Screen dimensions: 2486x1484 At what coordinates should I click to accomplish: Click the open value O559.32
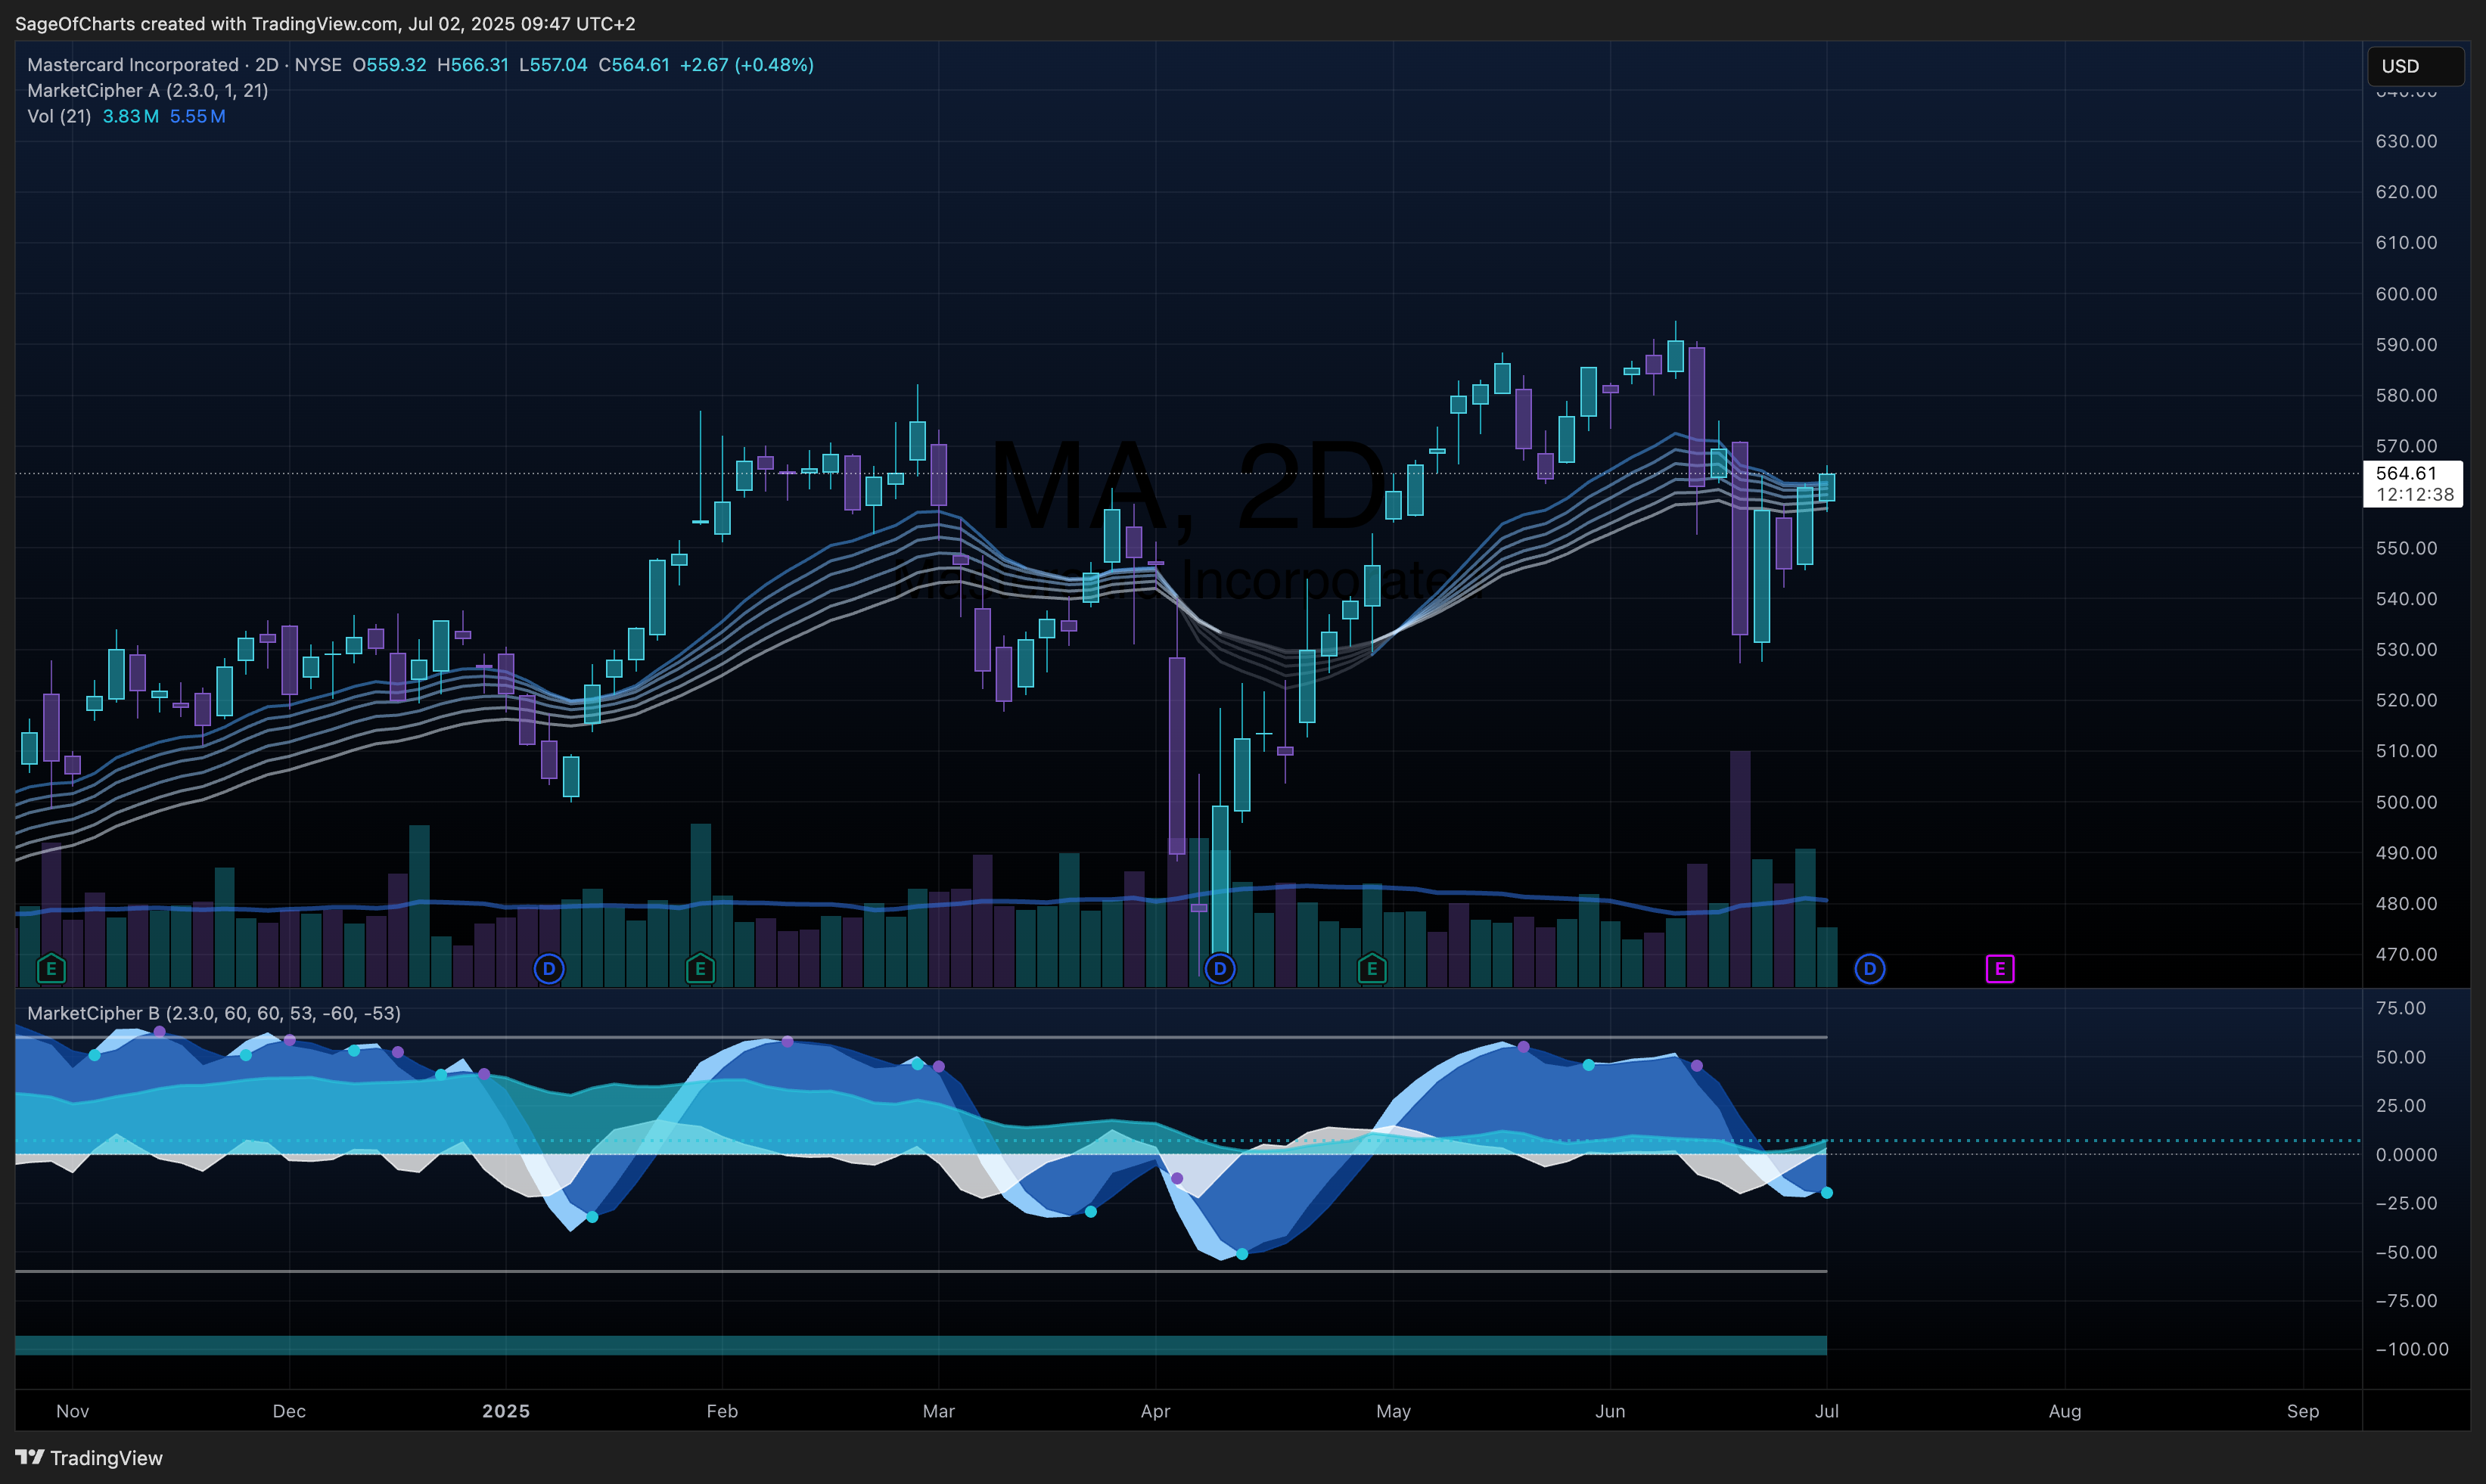click(x=389, y=65)
